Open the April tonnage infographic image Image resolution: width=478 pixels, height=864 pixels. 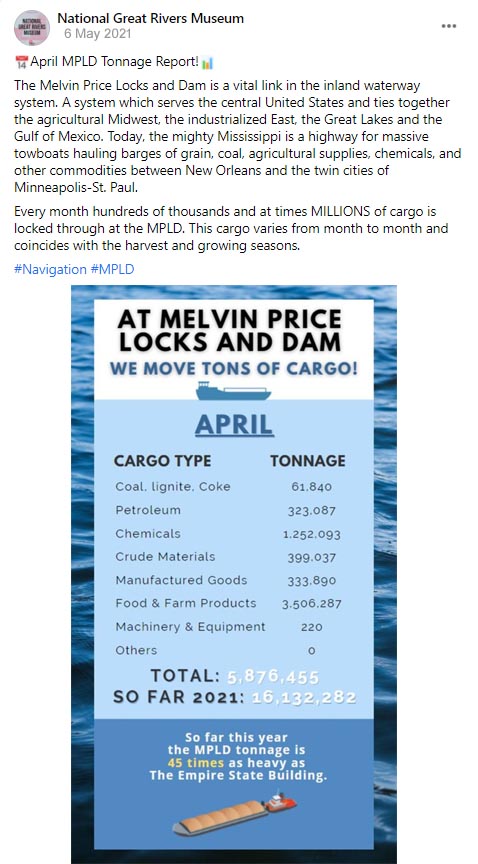click(234, 574)
